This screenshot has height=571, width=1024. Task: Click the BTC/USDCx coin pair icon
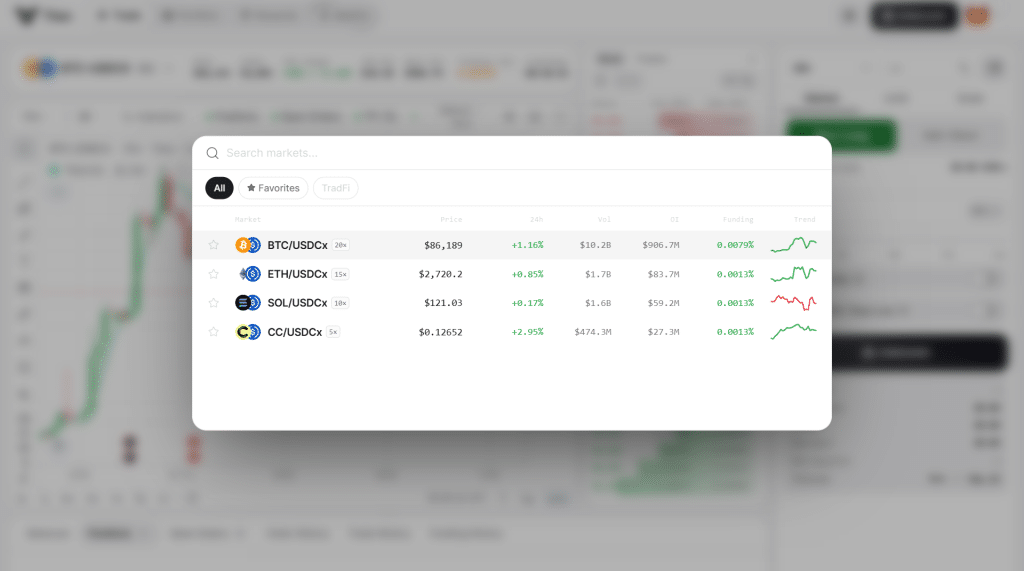(x=248, y=245)
